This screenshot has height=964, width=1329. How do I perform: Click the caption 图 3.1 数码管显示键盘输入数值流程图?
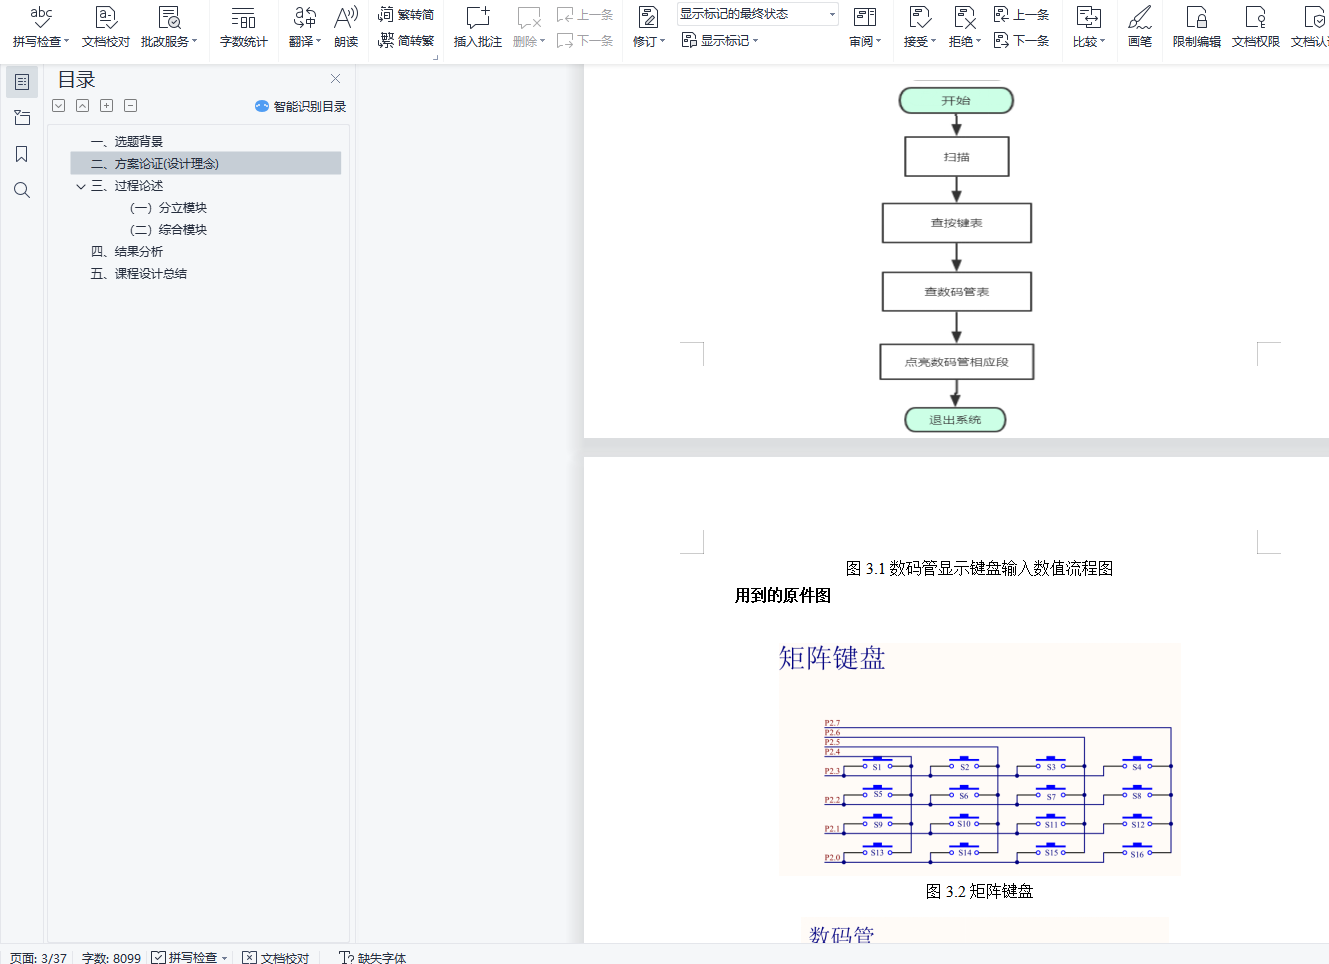coord(979,568)
